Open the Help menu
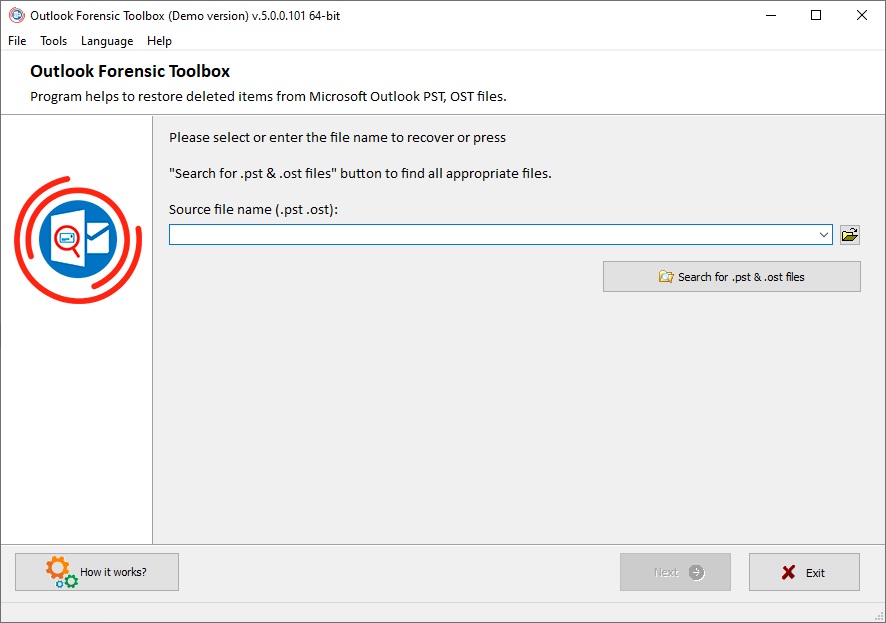The width and height of the screenshot is (886, 623). tap(159, 41)
